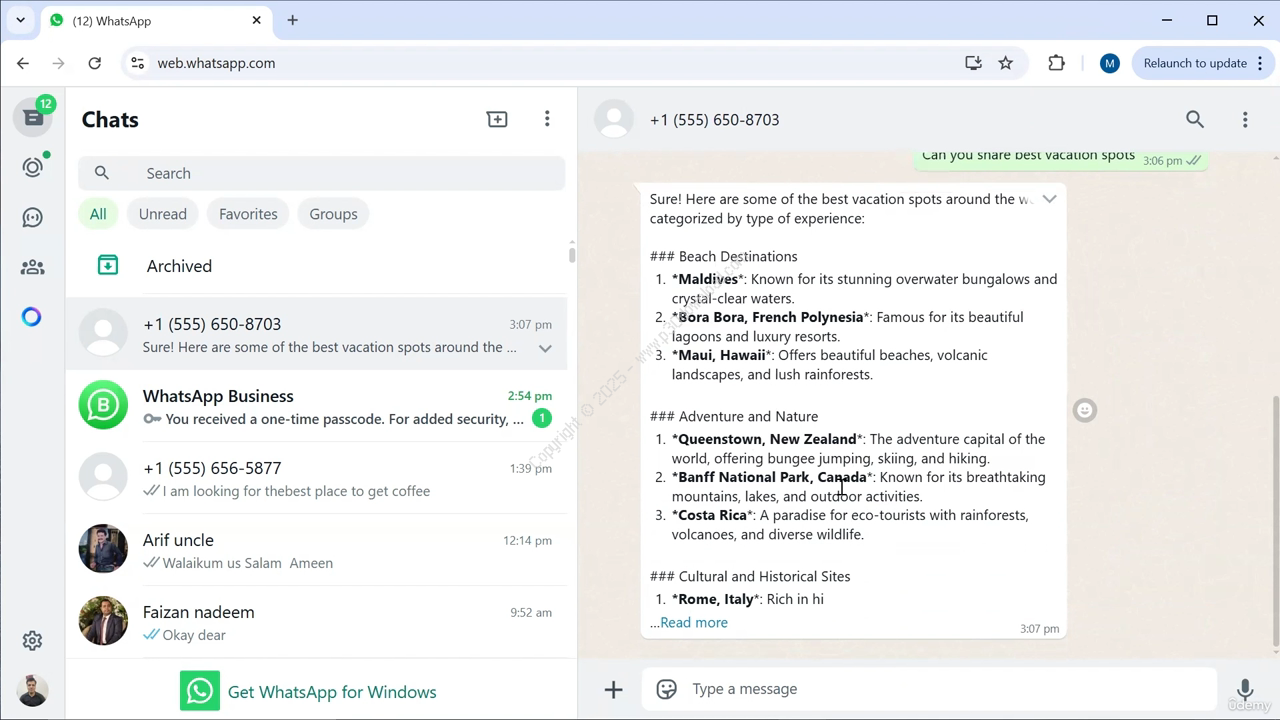Install app icon in address bar
Screen dimensions: 1280x720
(x=973, y=63)
